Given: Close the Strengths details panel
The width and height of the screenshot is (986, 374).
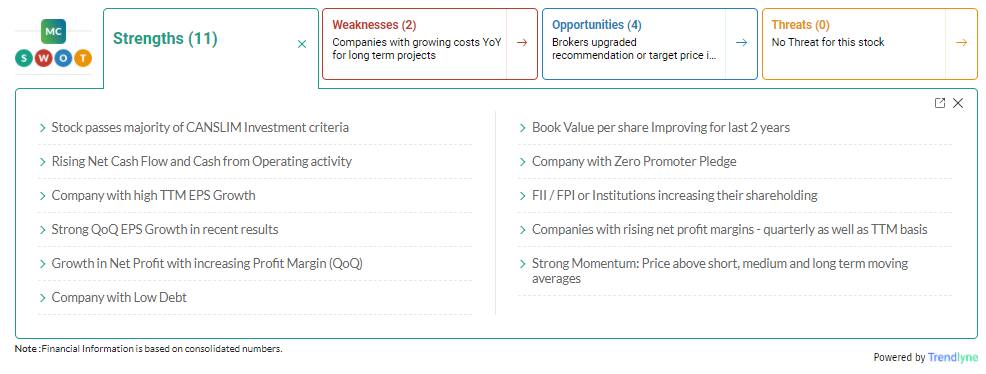Looking at the screenshot, I should tap(958, 103).
